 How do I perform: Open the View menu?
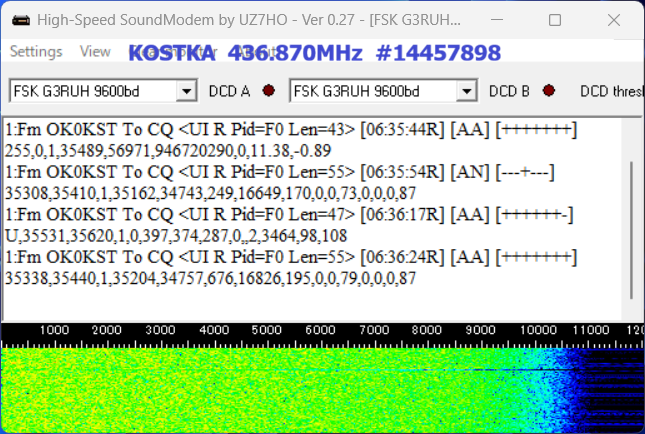(95, 51)
